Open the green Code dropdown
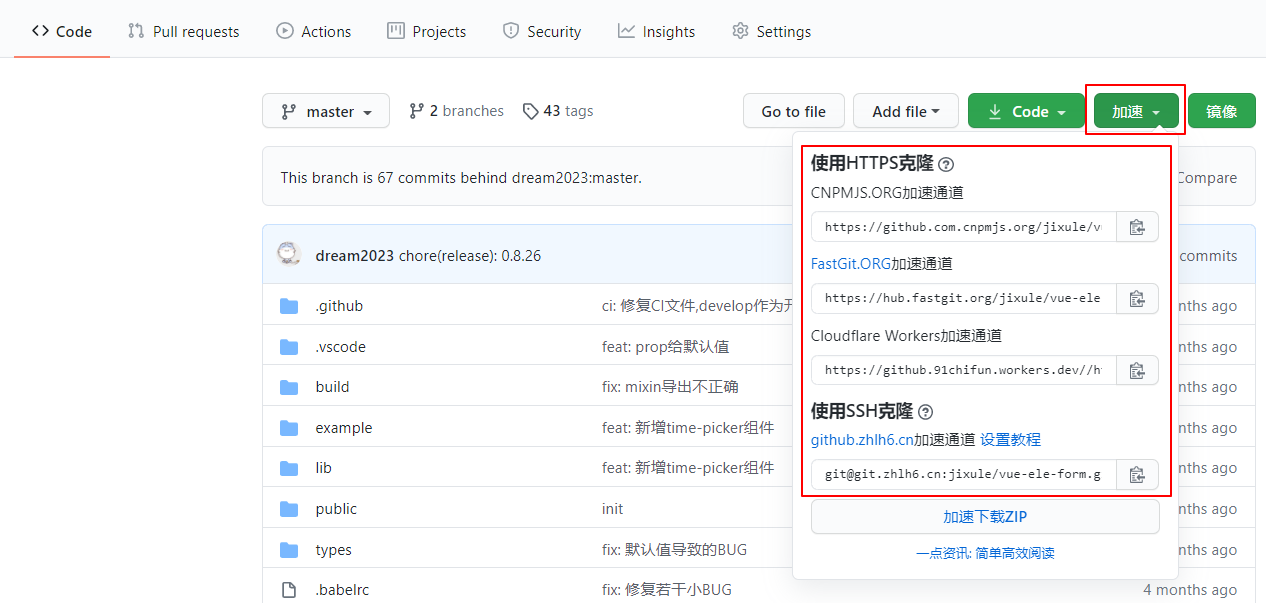 [x=1026, y=111]
